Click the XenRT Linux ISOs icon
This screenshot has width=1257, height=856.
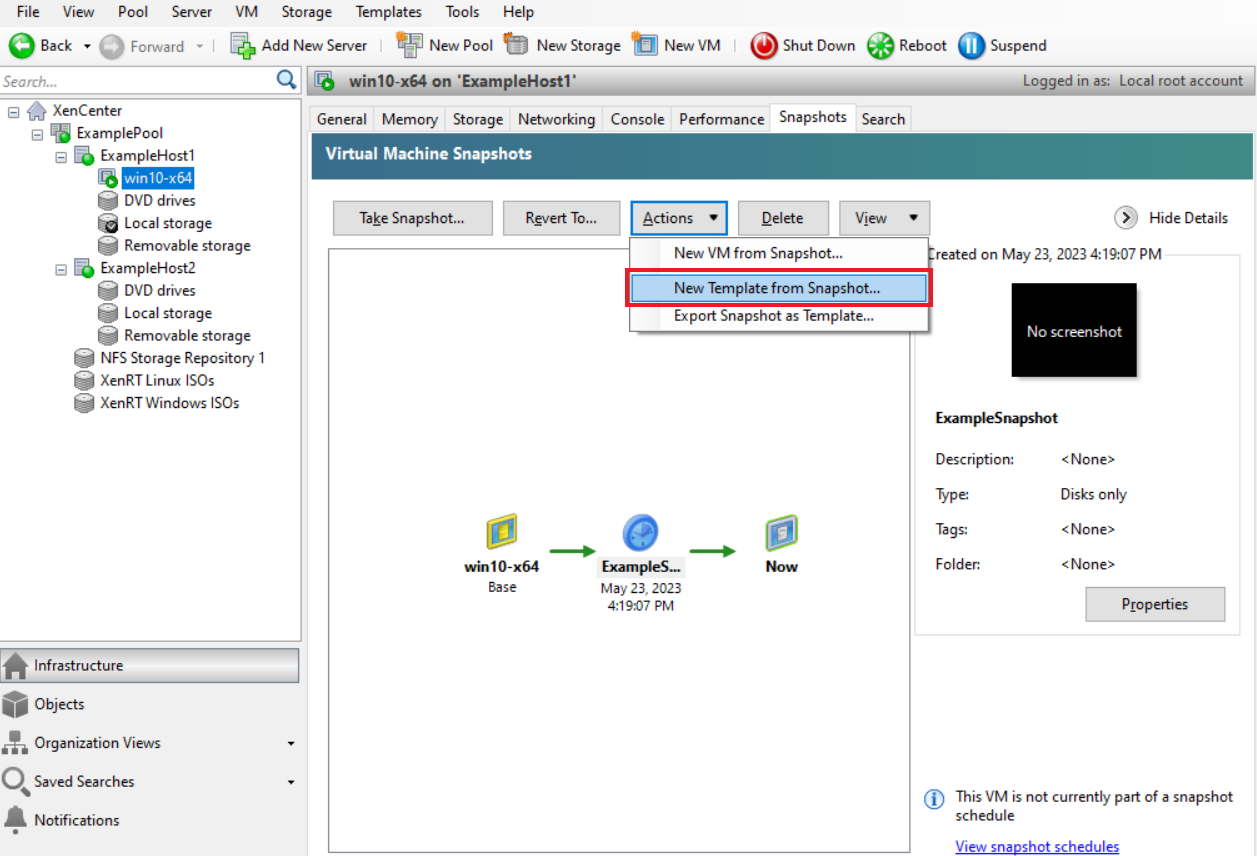[84, 380]
